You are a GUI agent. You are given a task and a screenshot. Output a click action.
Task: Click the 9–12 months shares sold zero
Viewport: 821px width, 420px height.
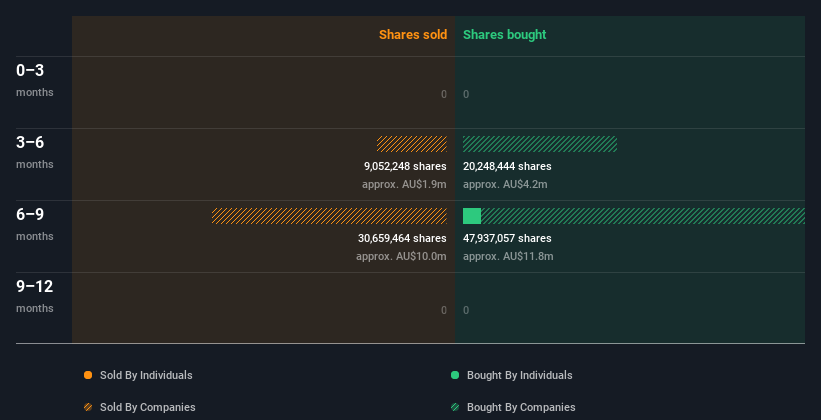pos(444,310)
